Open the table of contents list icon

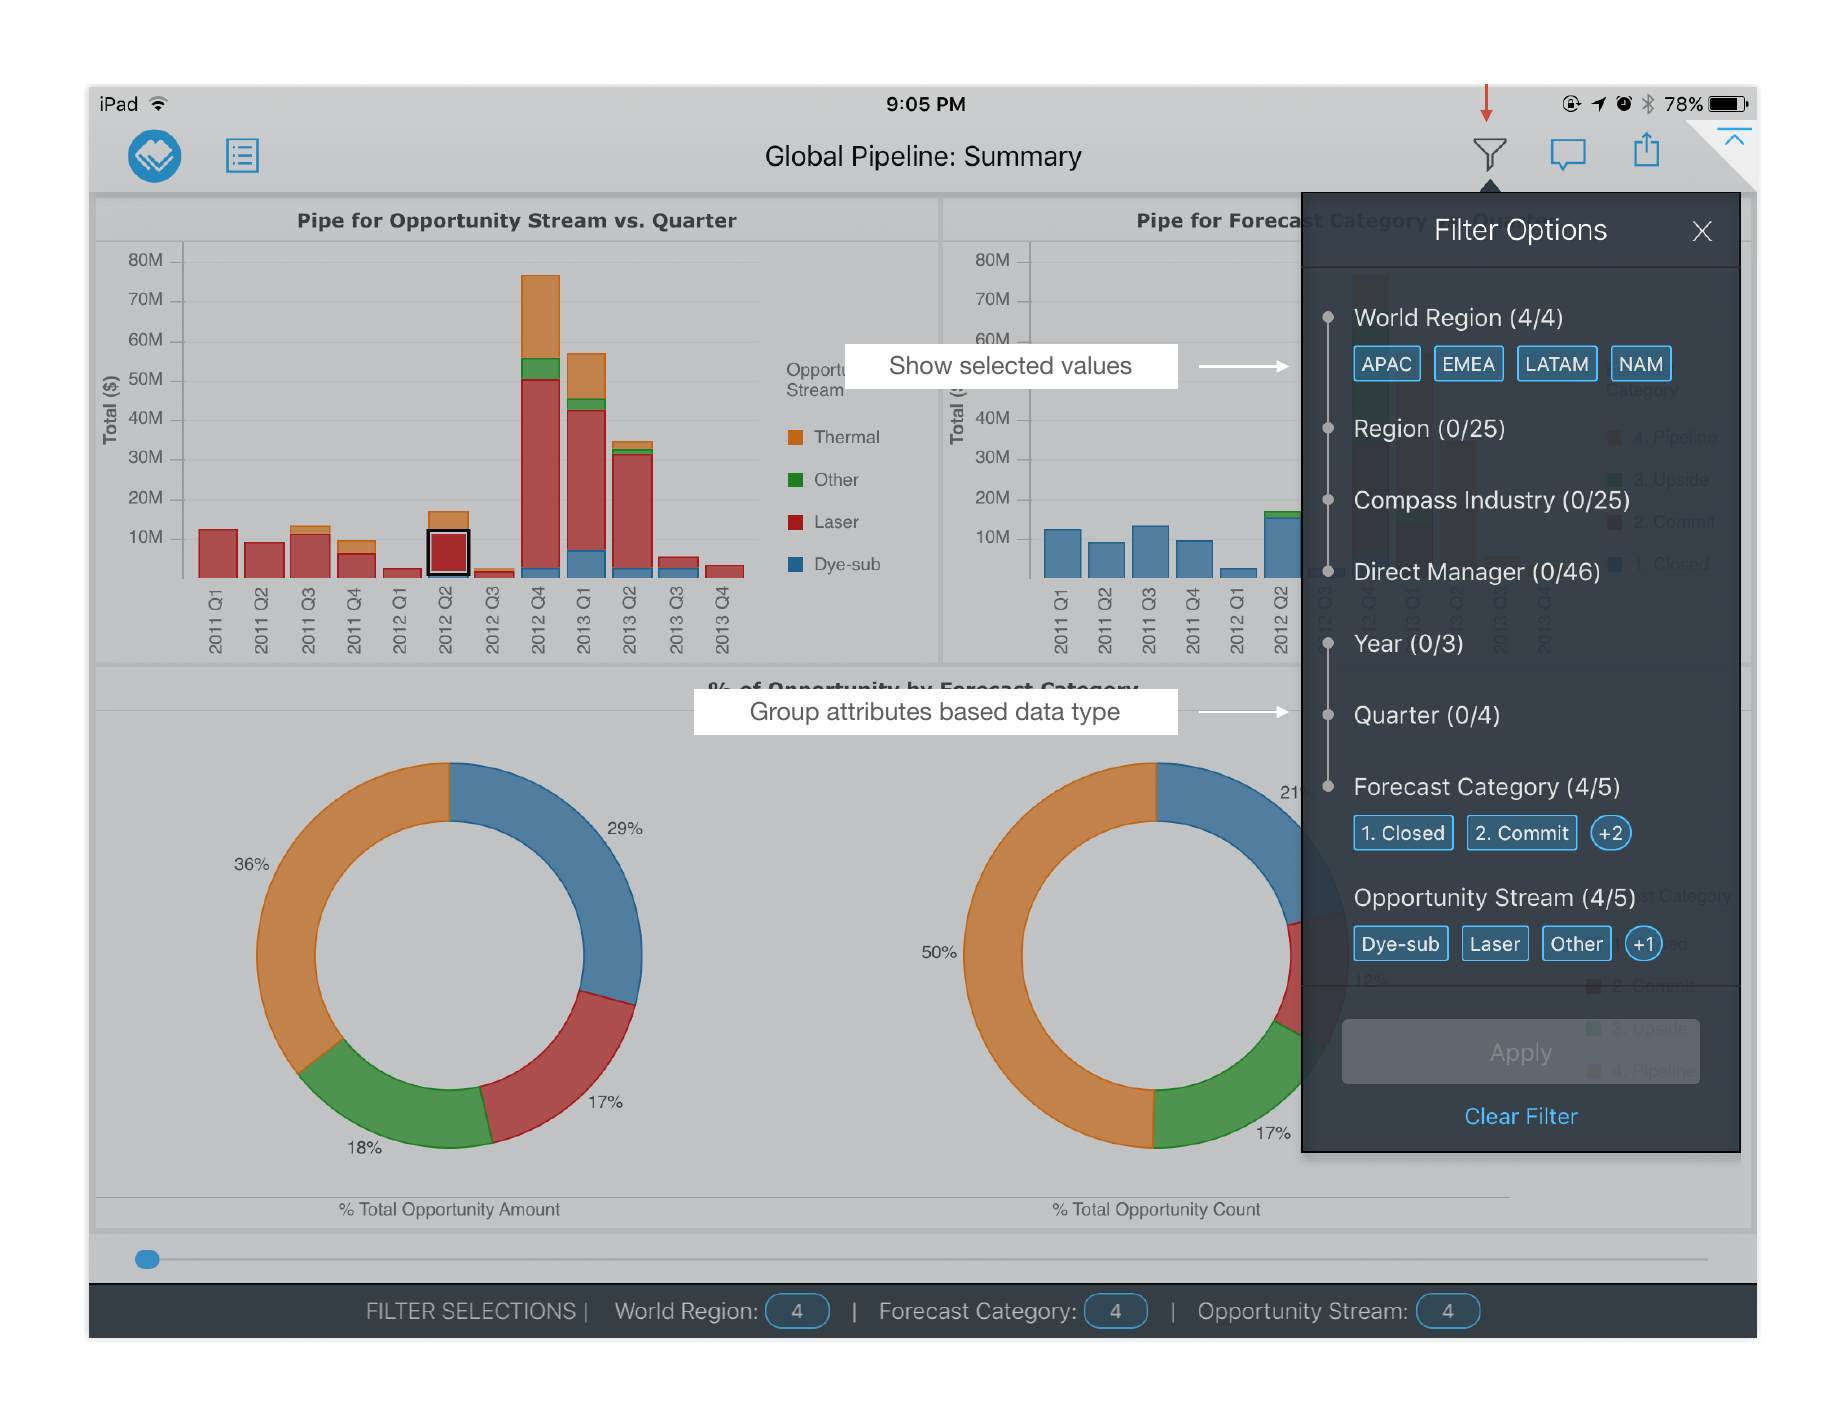pos(242,155)
